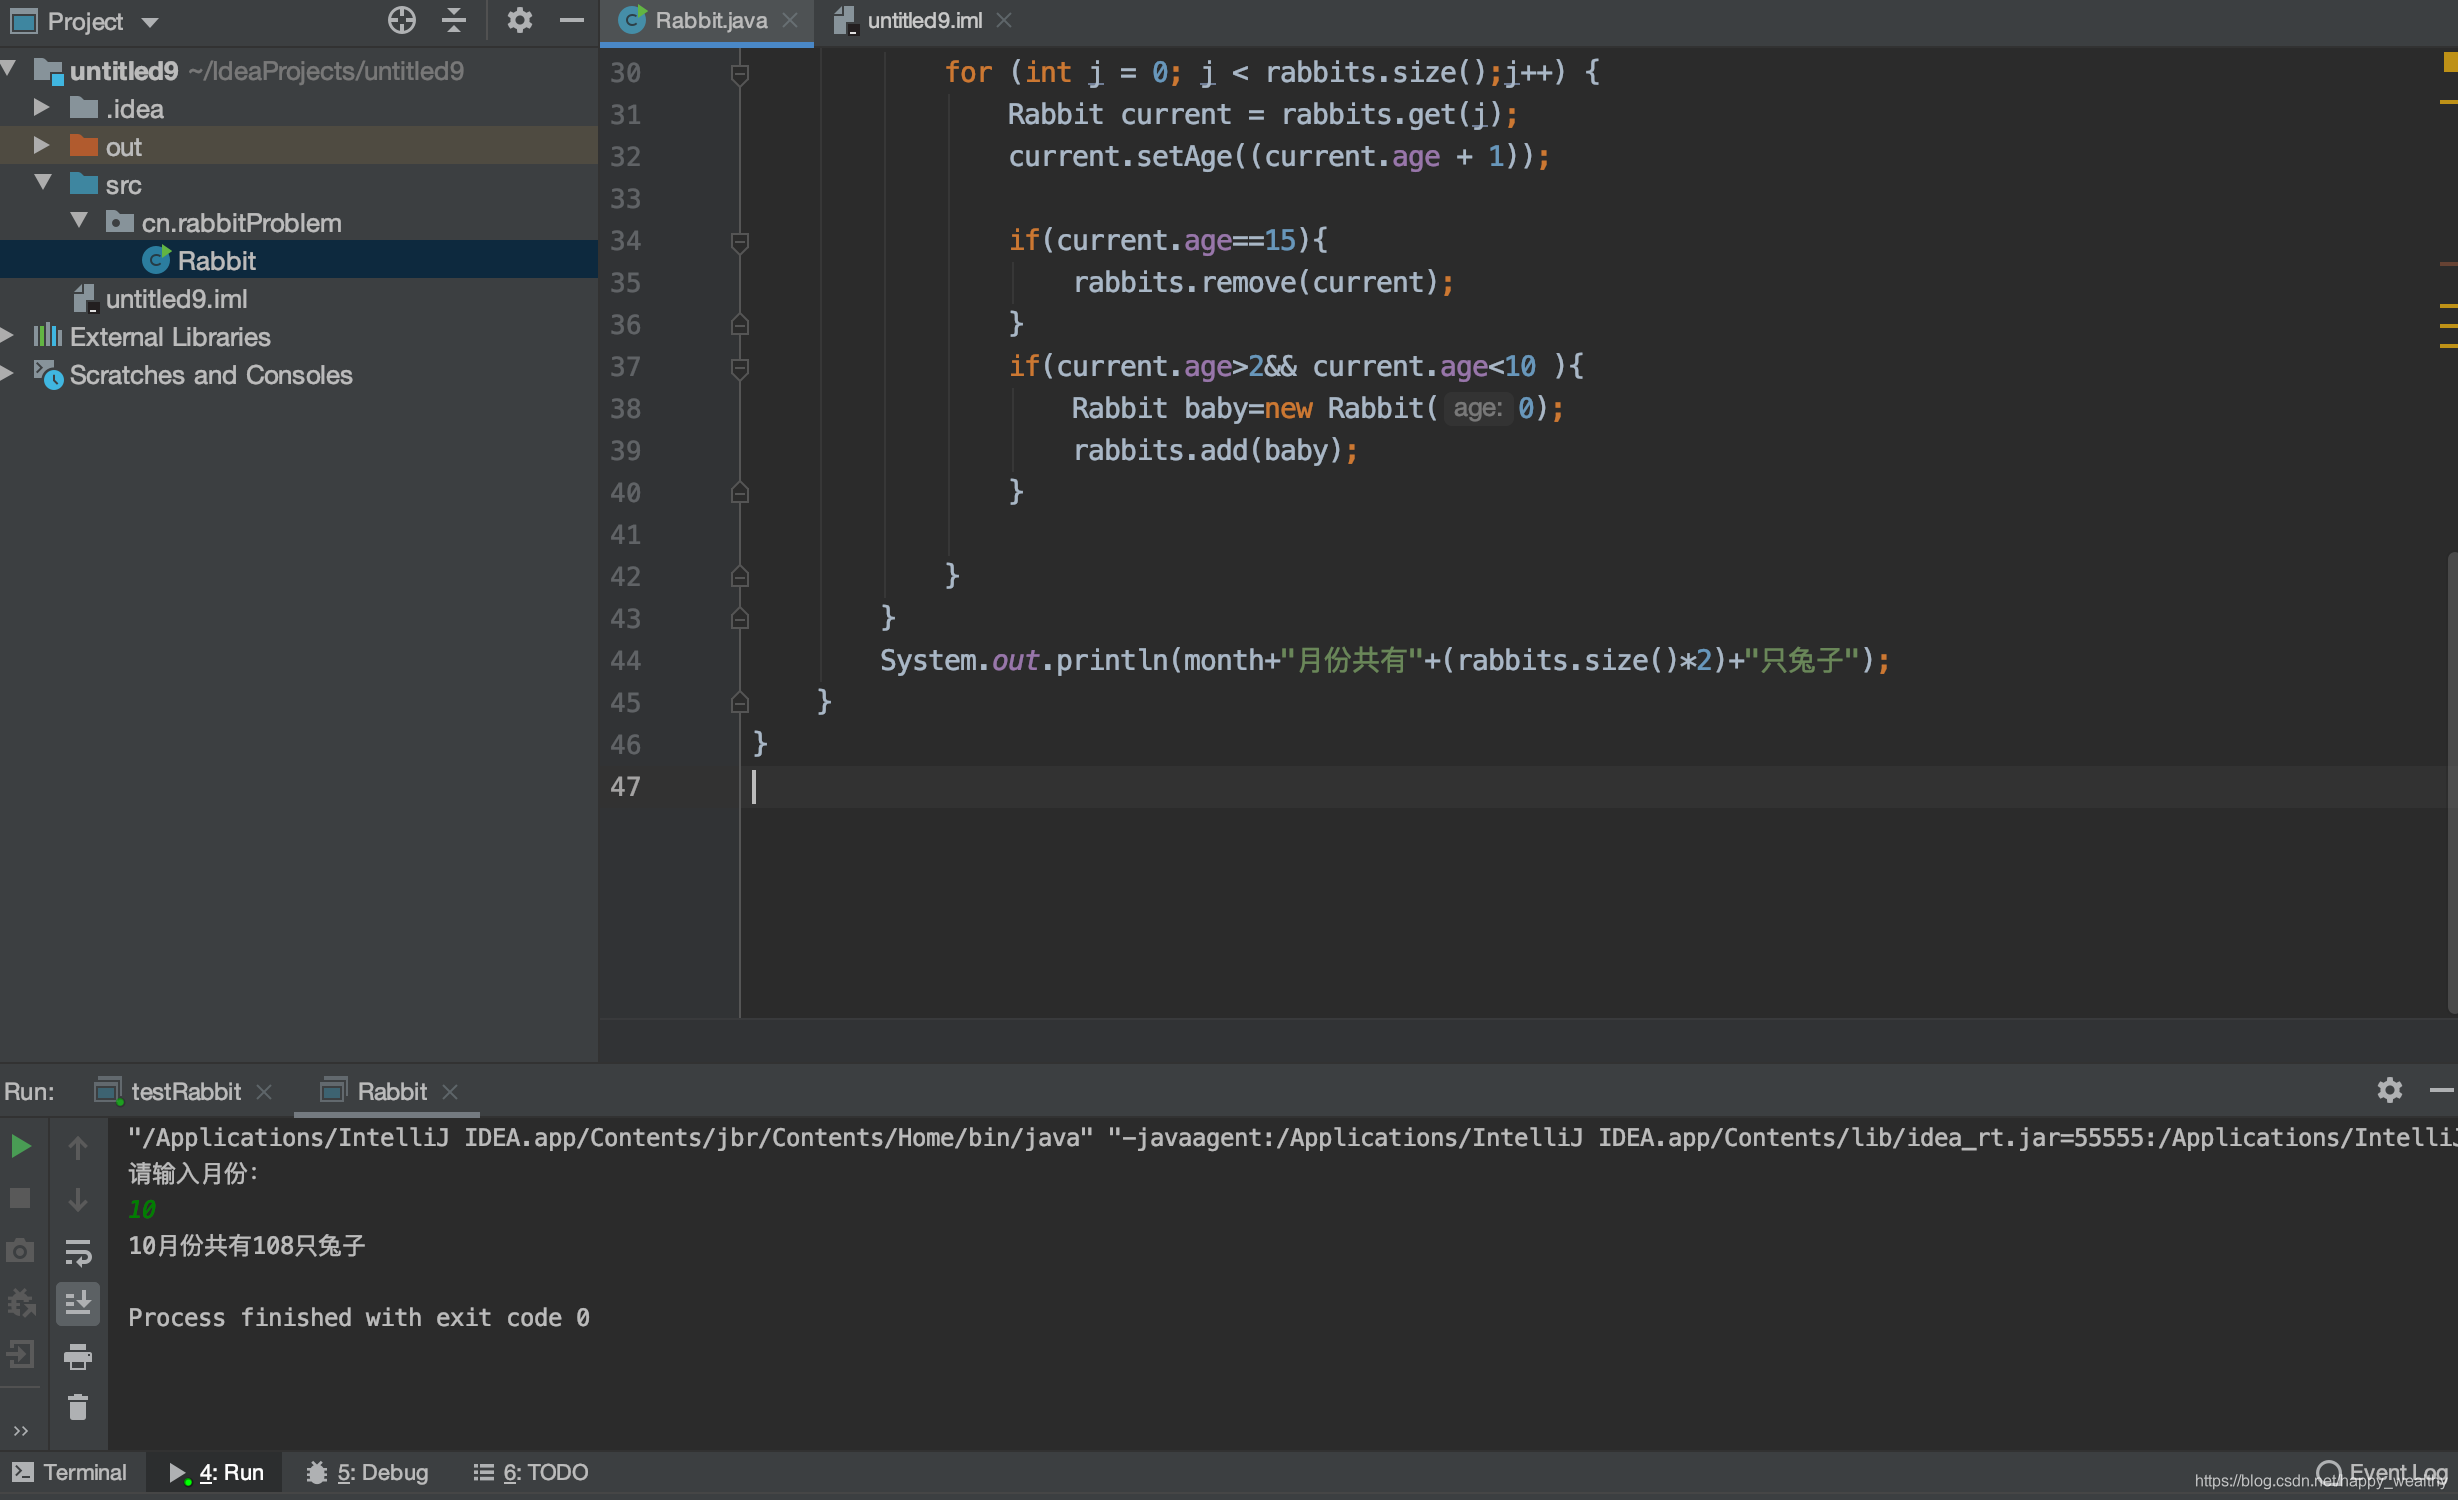Collapse the untitled9 project root
This screenshot has height=1500, width=2458.
pyautogui.click(x=12, y=70)
